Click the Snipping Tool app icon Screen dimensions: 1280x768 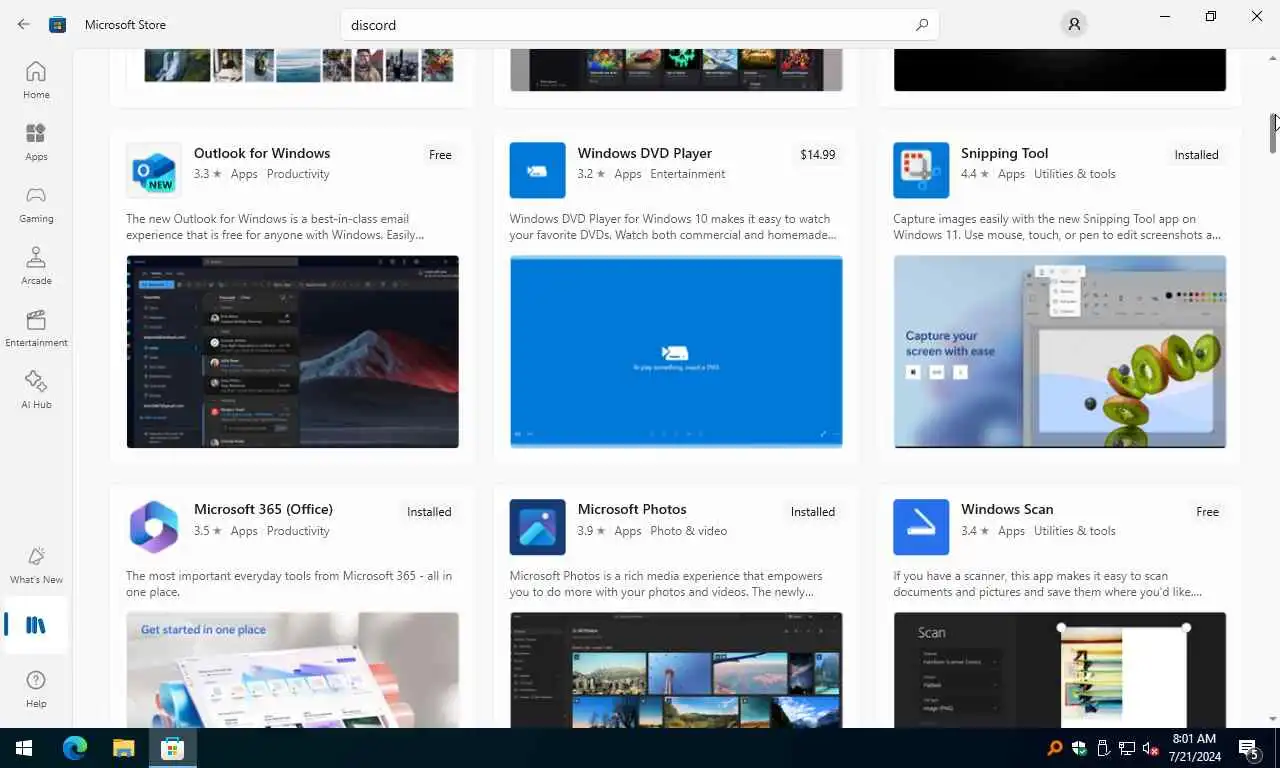coord(921,170)
